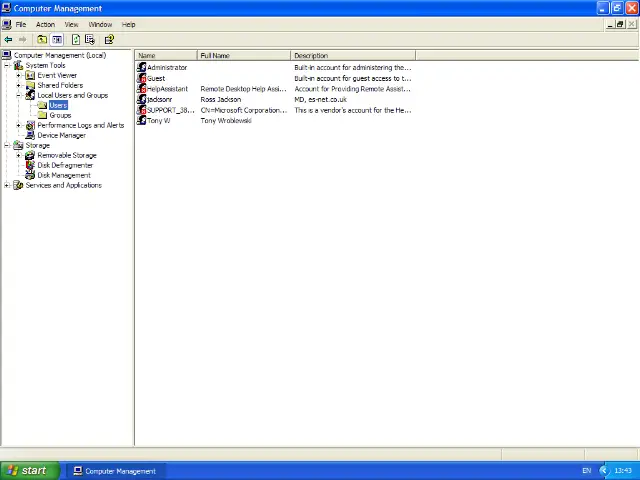The width and height of the screenshot is (640, 480).
Task: Collapse the Local Users and Groups node
Action: [18, 95]
